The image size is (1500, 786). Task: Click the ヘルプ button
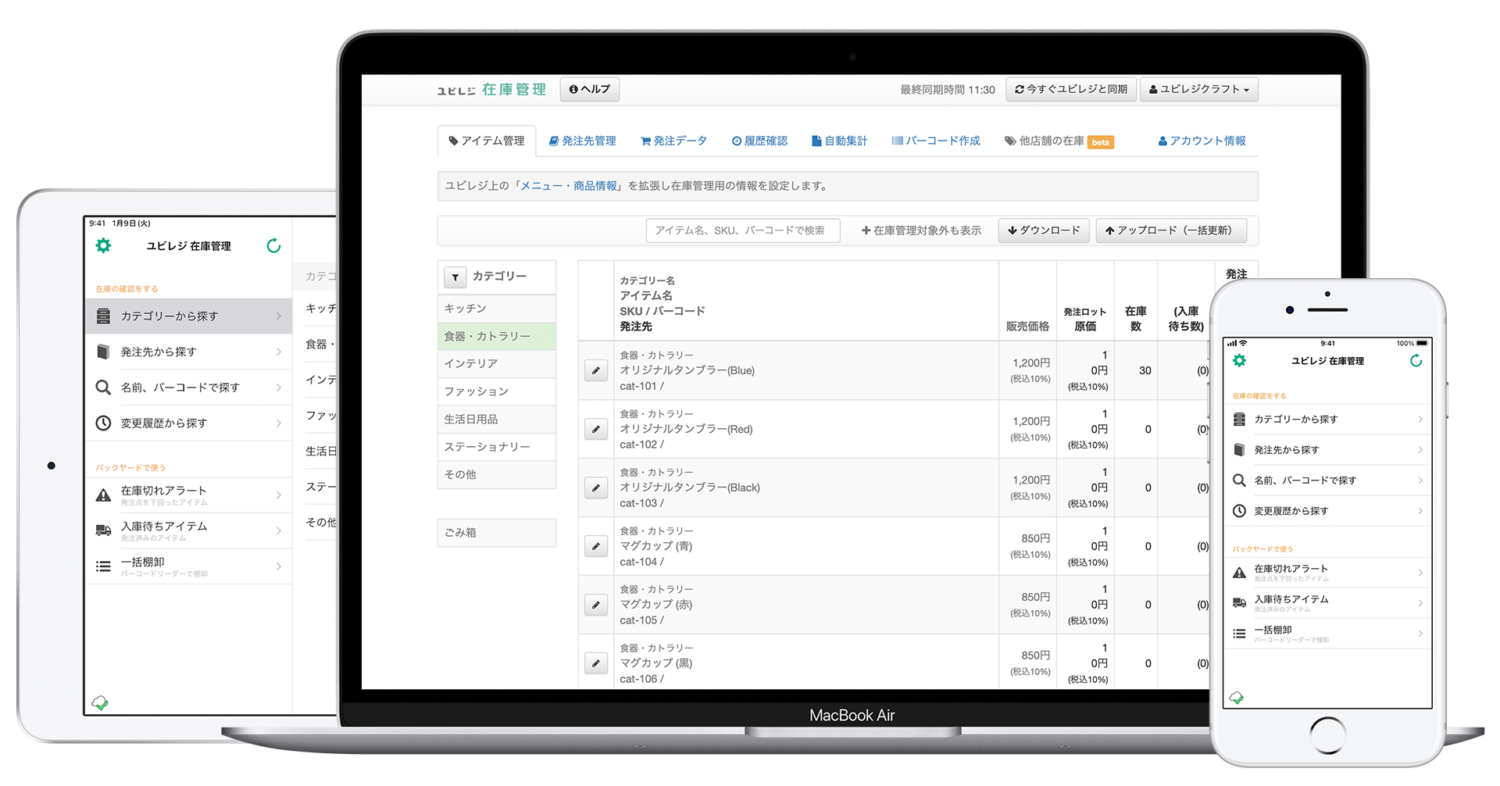pyautogui.click(x=590, y=90)
